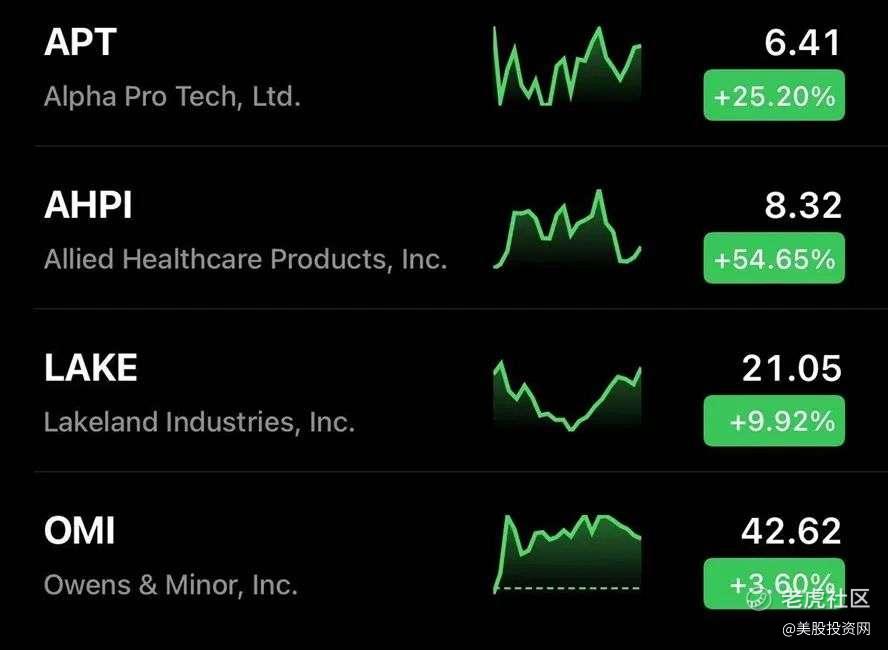The image size is (888, 650).
Task: Click Allied Healthcare Products, Inc. name
Action: 245,259
